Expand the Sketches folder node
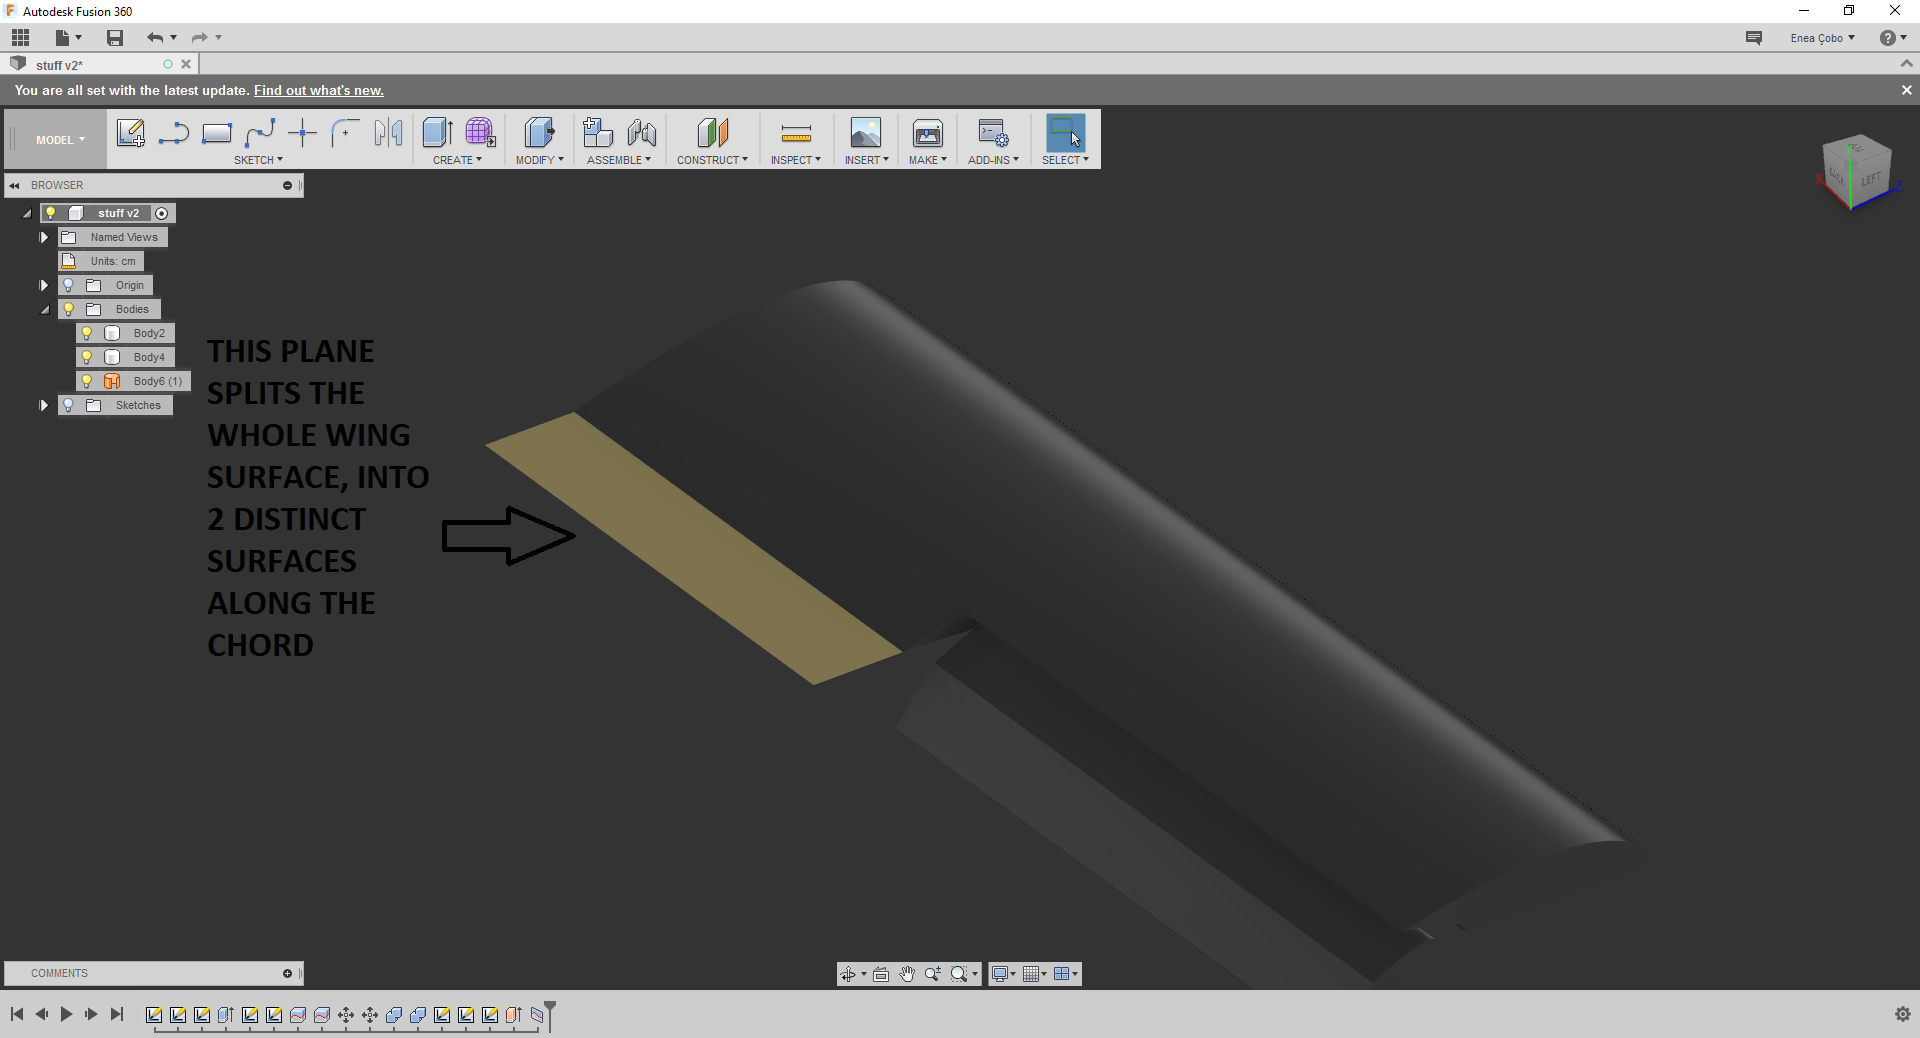 tap(43, 405)
